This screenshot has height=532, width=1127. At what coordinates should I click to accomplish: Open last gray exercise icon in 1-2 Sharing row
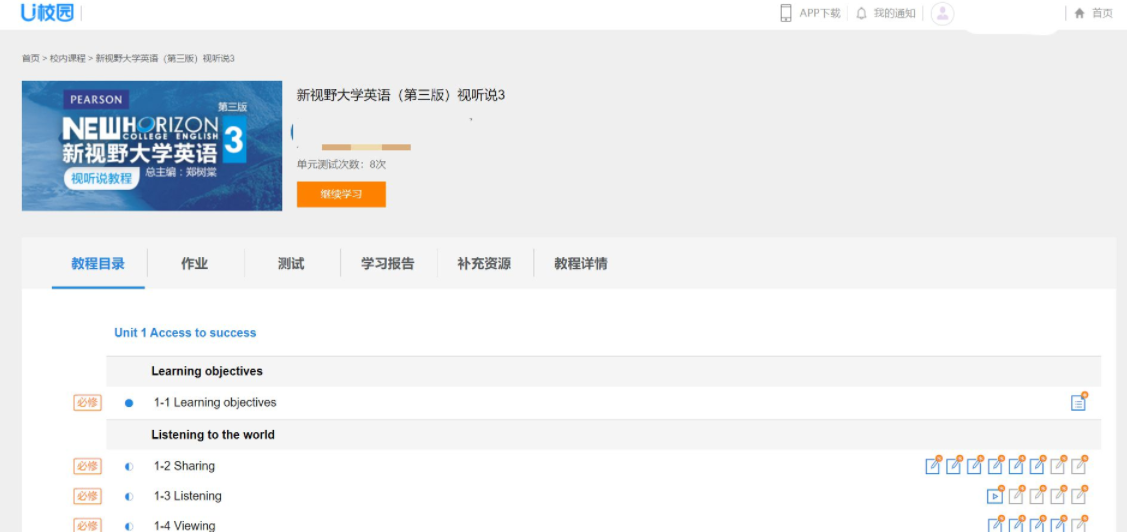1078,466
